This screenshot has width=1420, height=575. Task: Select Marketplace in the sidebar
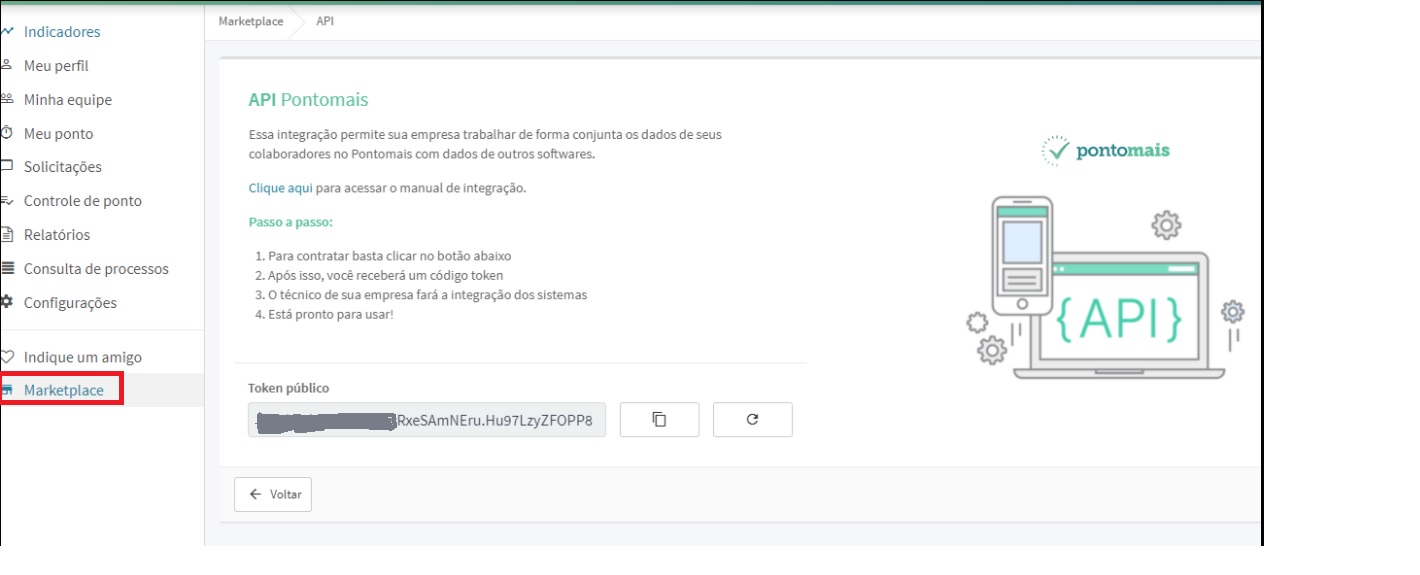click(64, 390)
